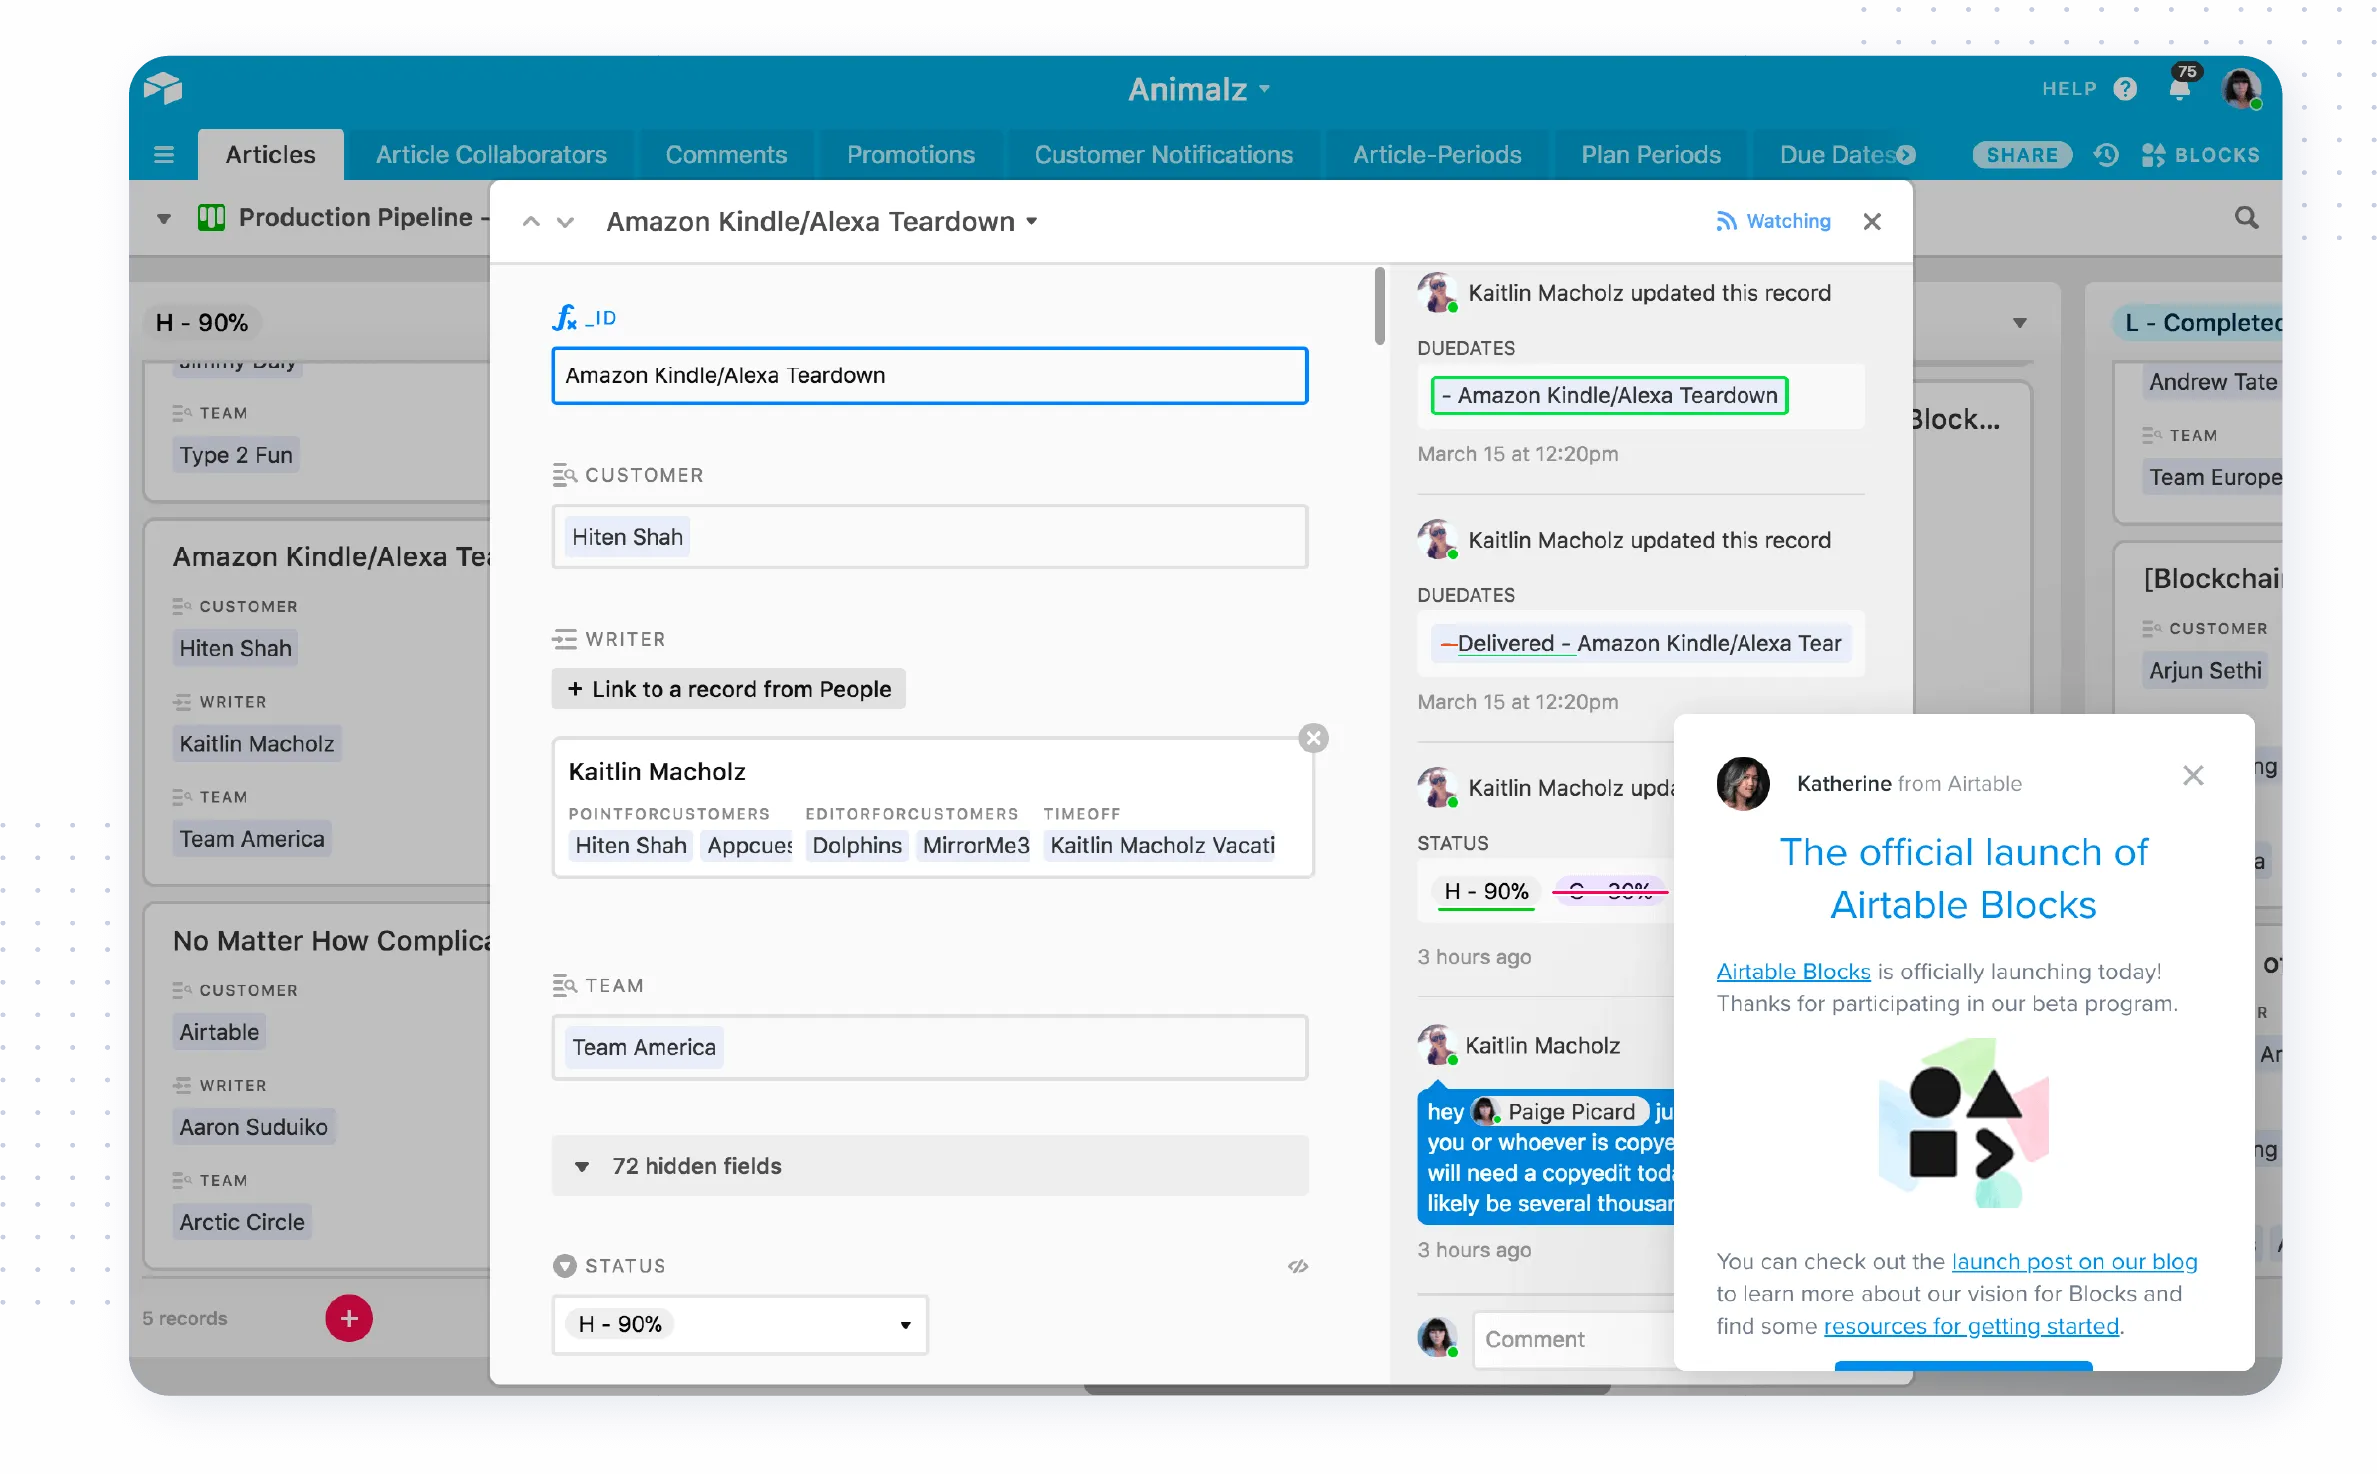This screenshot has height=1474, width=2377.
Task: Open the user profile avatar
Action: (2241, 89)
